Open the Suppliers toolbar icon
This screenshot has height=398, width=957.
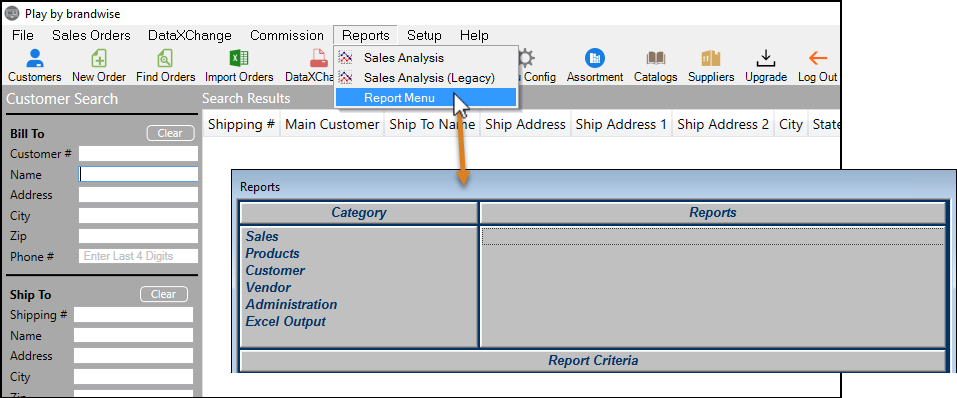(x=711, y=58)
